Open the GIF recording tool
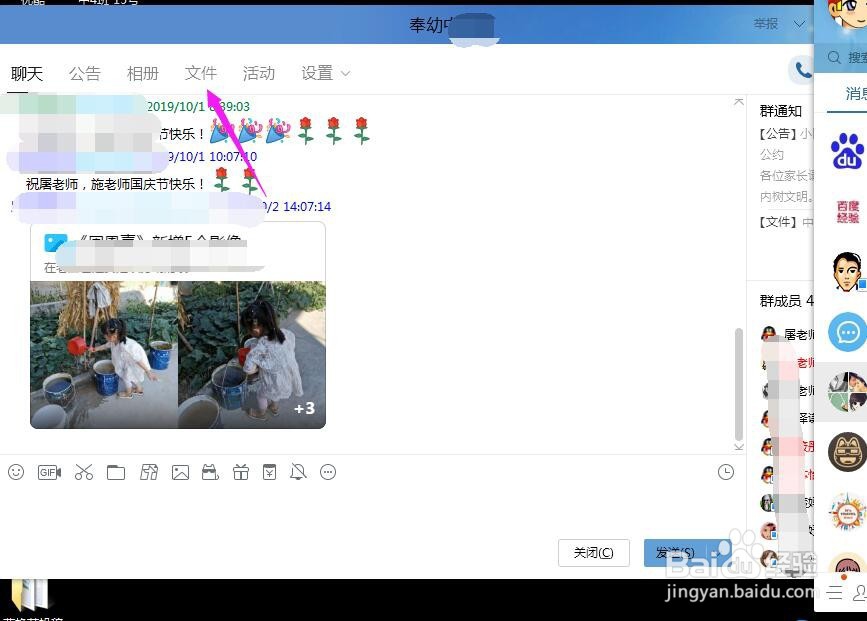Viewport: 867px width, 621px height. pyautogui.click(x=49, y=472)
